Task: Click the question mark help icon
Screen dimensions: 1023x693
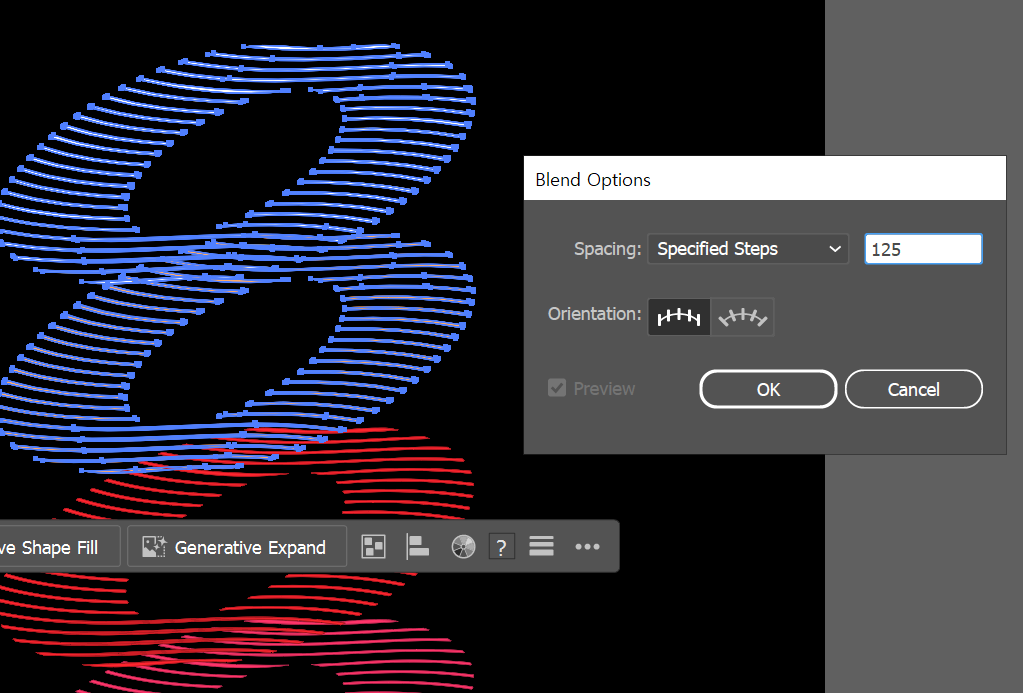Action: (501, 547)
